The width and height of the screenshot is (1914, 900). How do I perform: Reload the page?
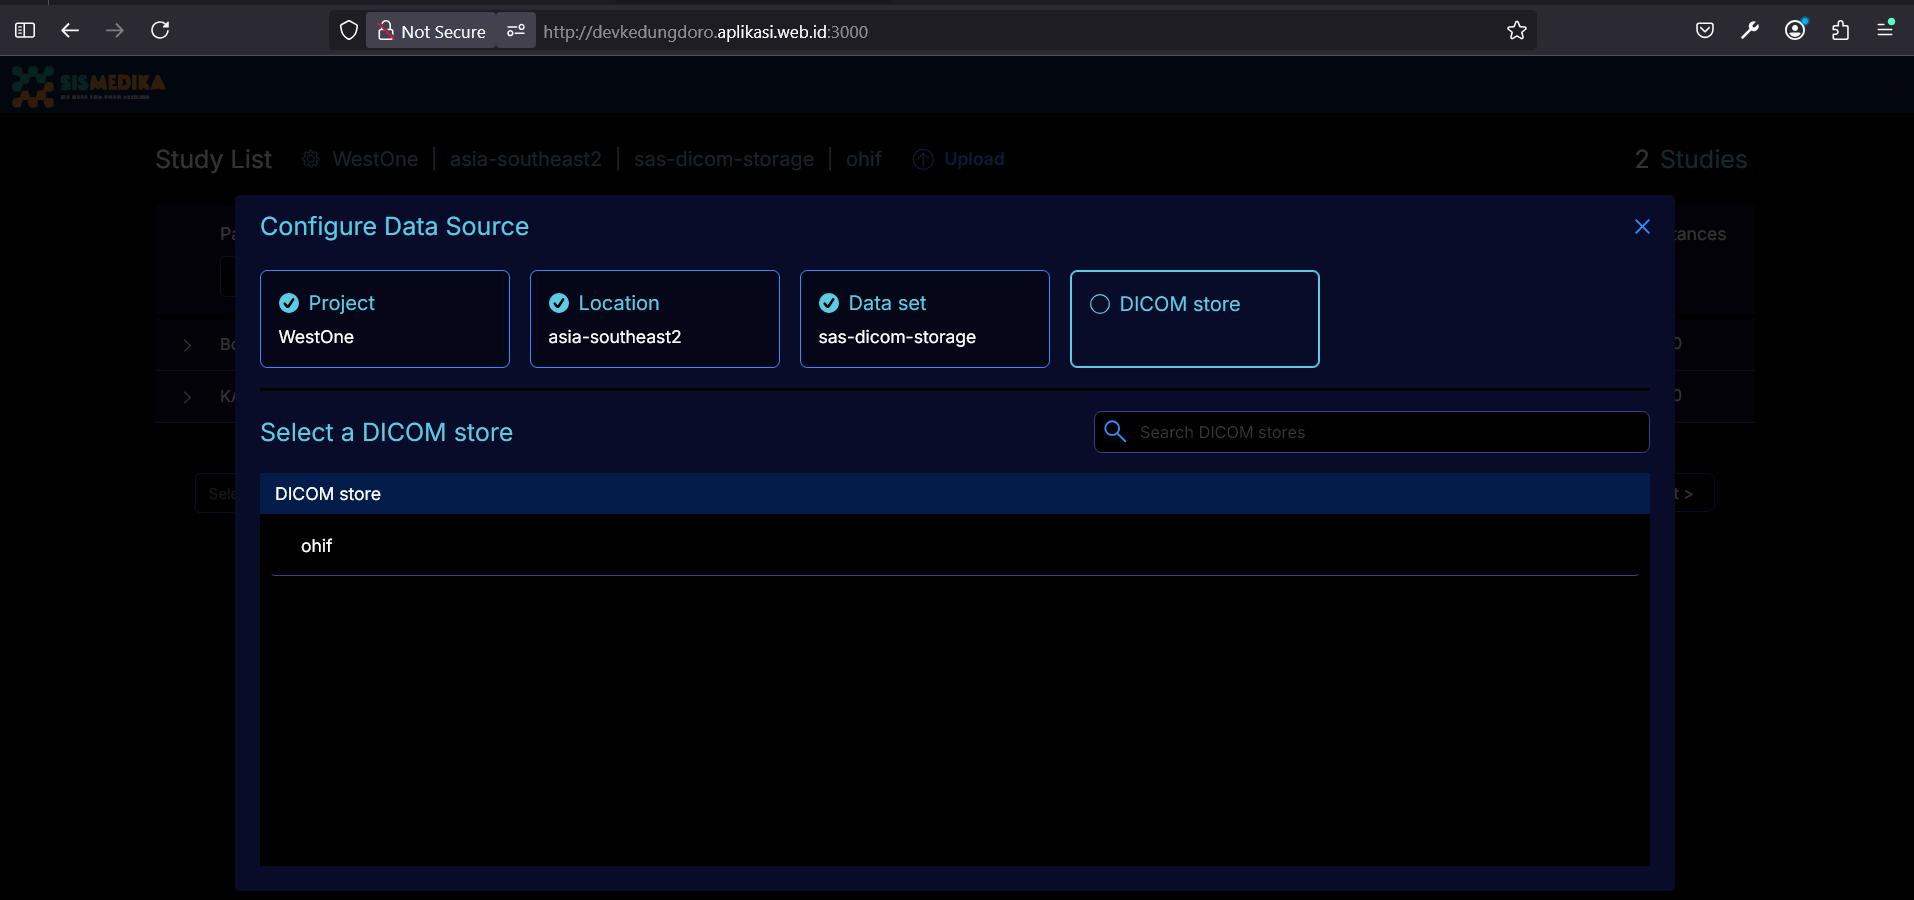(x=160, y=30)
